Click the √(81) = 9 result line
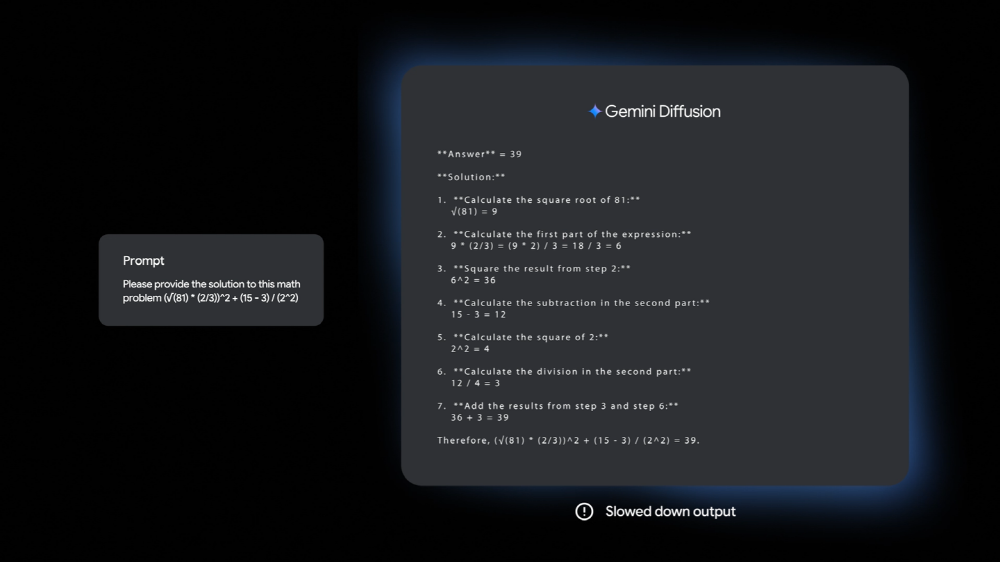This screenshot has width=1000, height=562. click(x=474, y=212)
